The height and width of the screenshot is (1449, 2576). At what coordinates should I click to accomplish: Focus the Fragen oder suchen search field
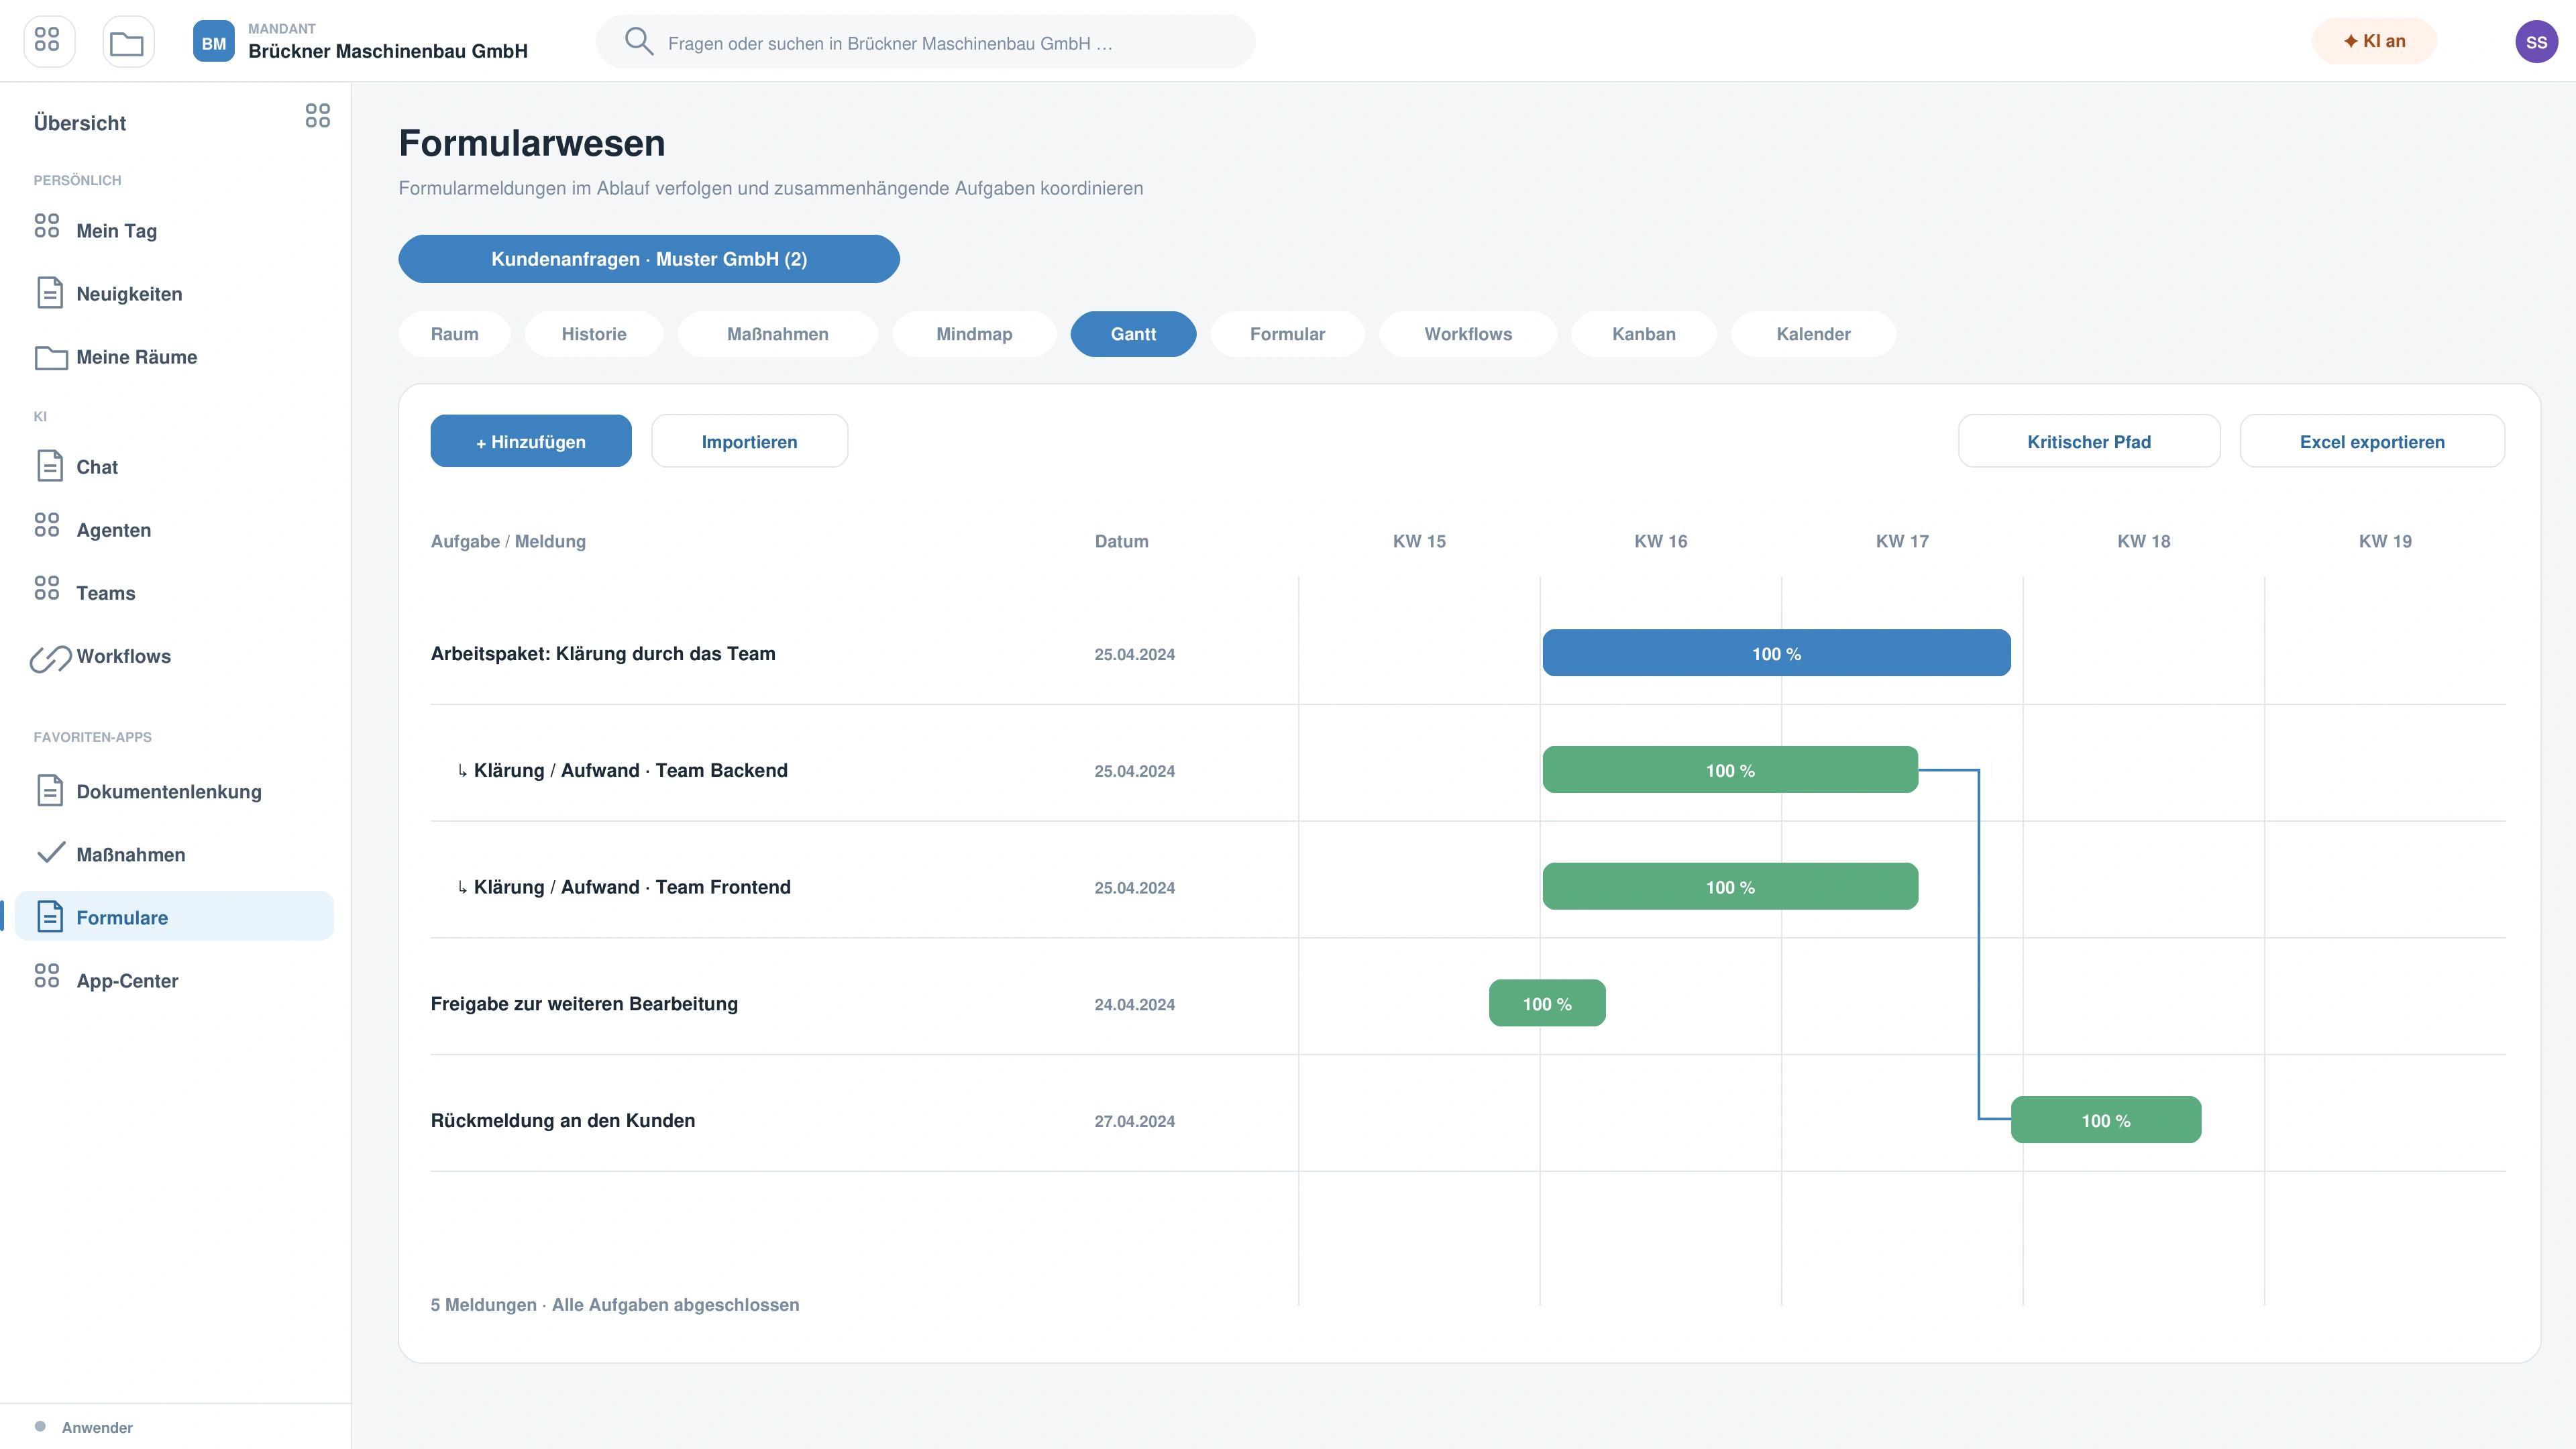[925, 42]
